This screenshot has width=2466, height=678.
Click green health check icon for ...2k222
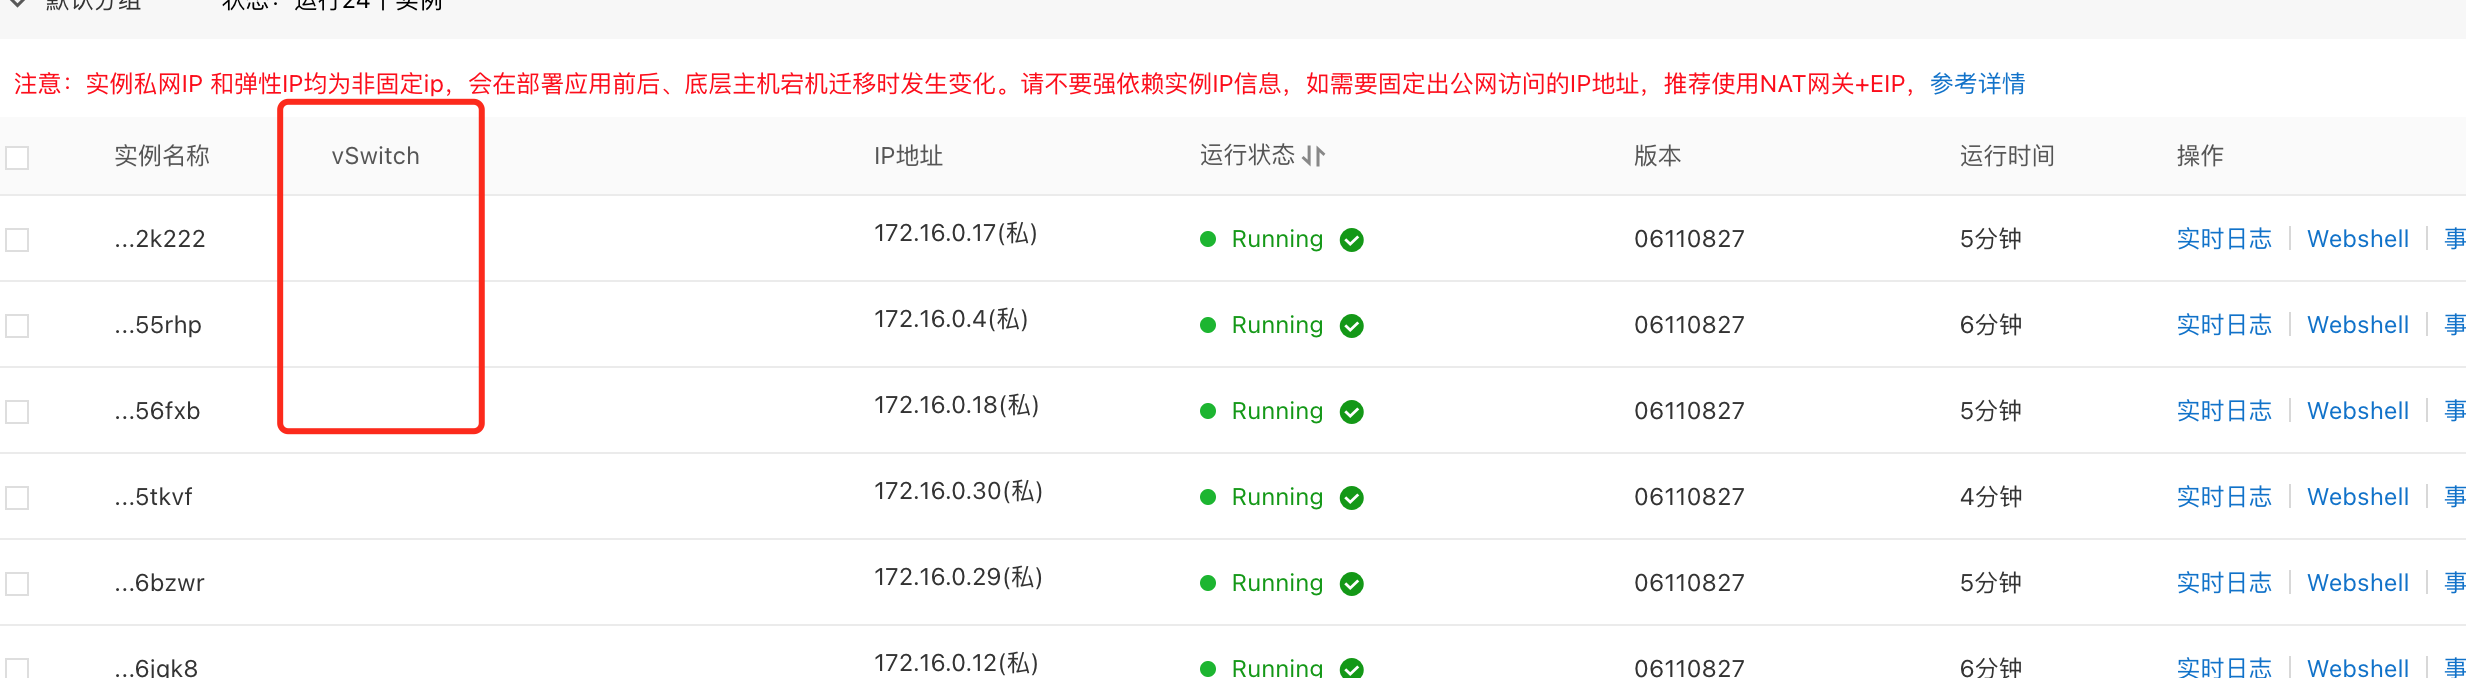tap(1352, 240)
